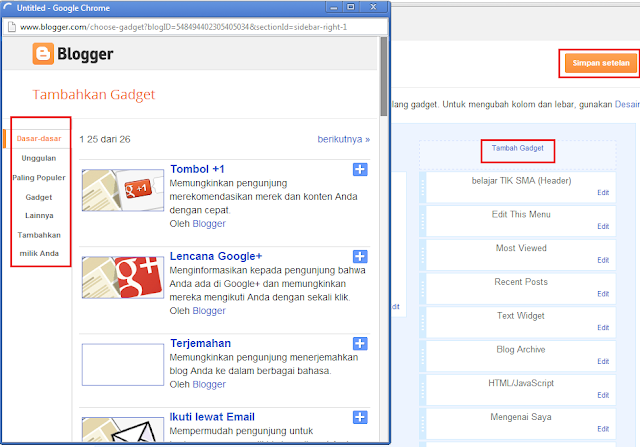
Task: Edit the Most Viewed gadget
Action: click(x=603, y=260)
